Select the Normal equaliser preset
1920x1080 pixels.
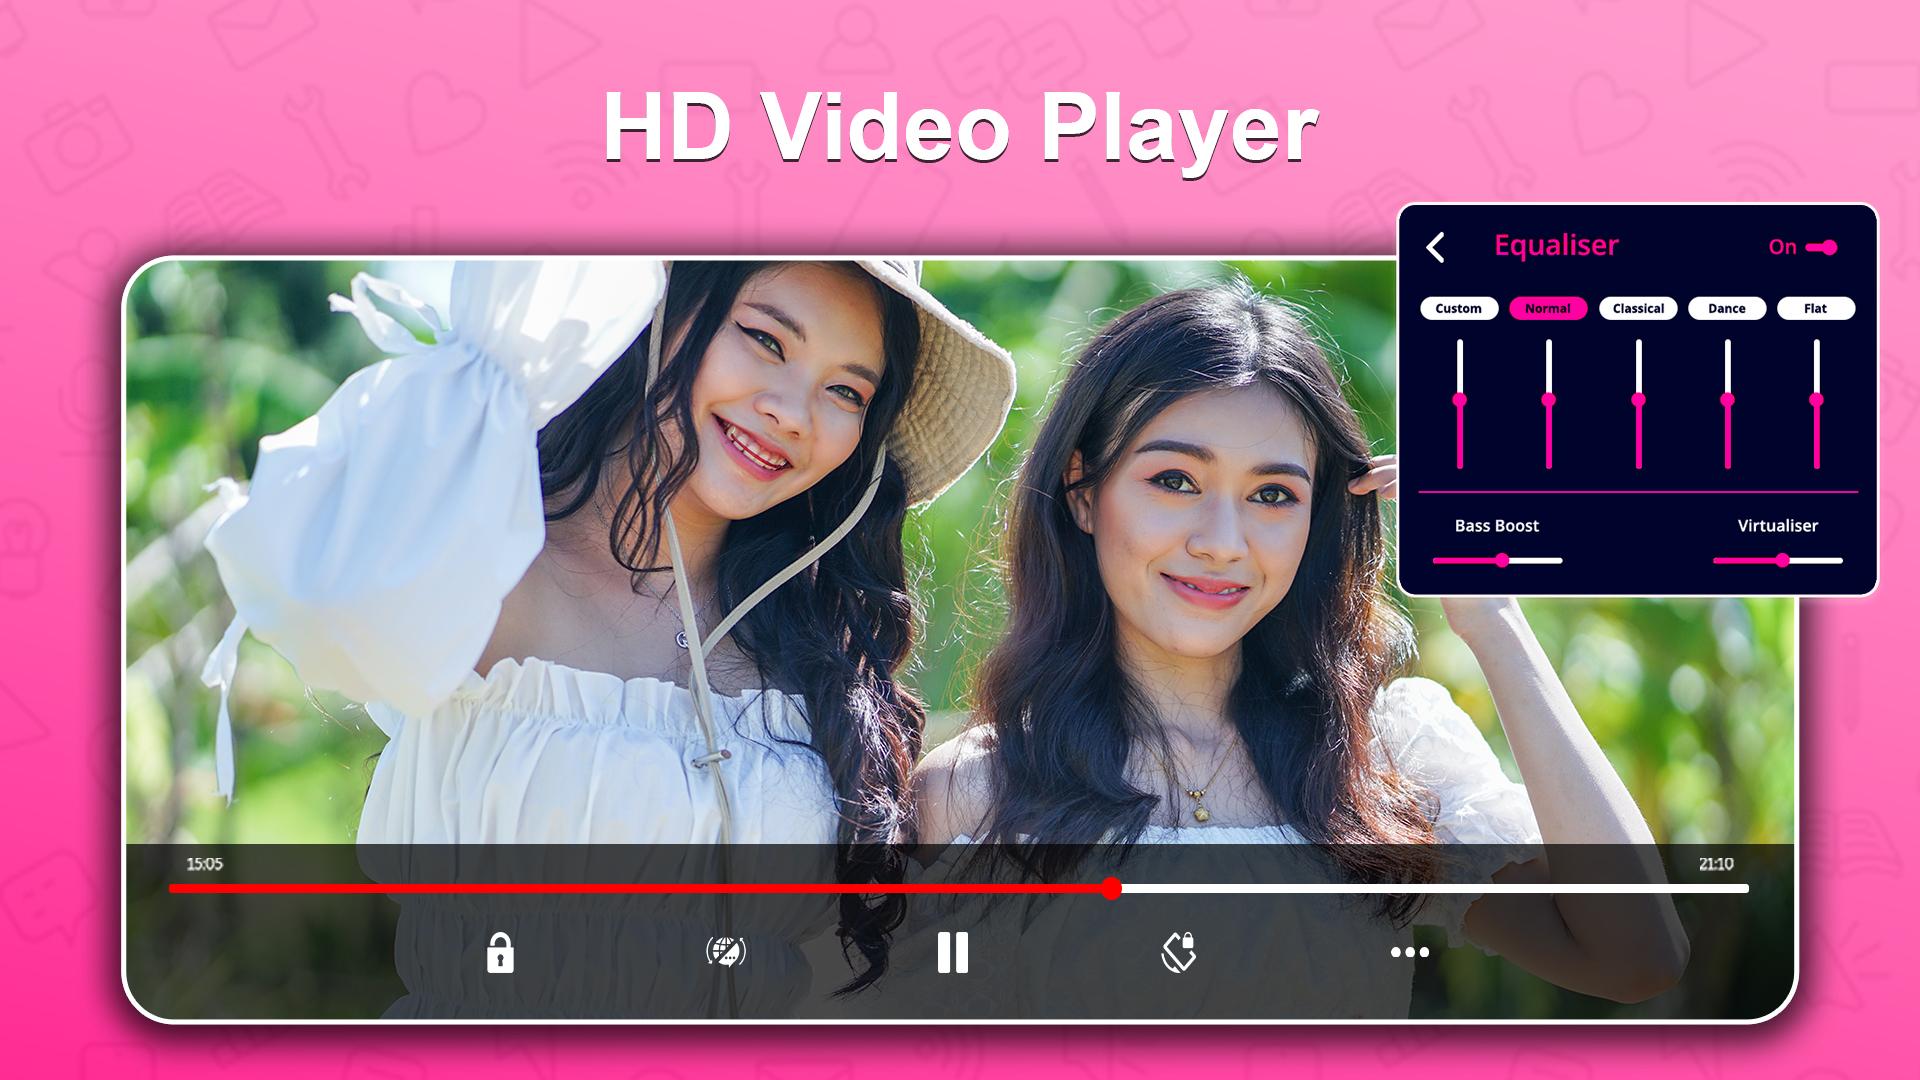[1548, 307]
